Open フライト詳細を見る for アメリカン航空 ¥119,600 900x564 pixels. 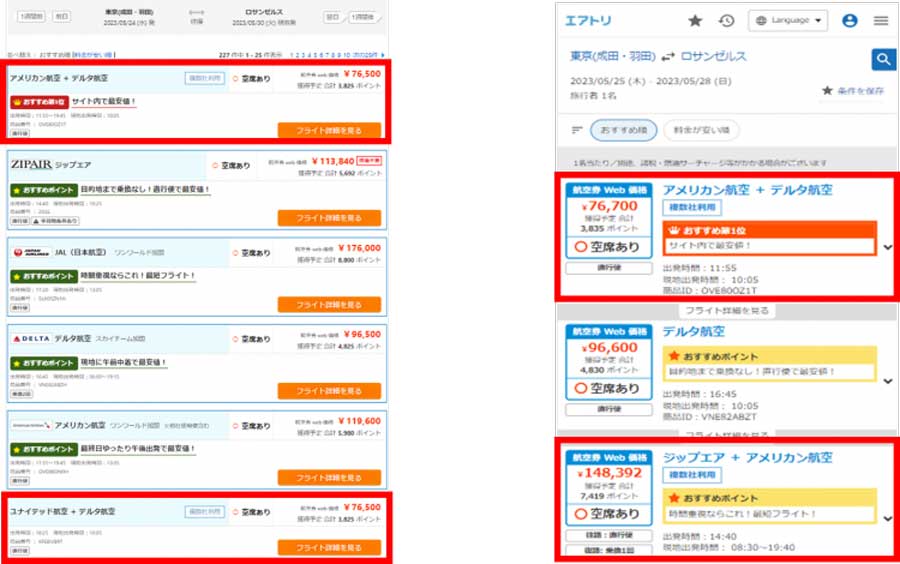coord(329,477)
